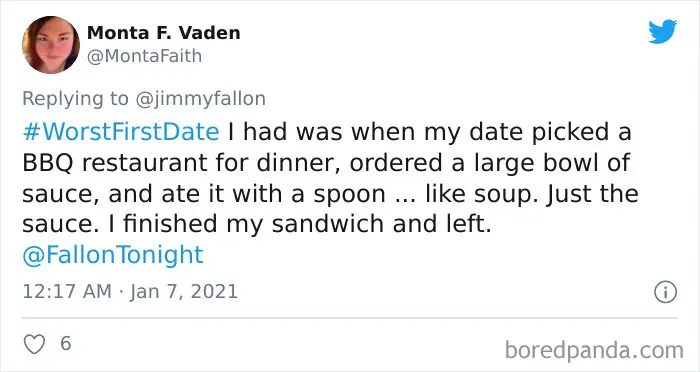Open Monta F. Vaden's profile picture
This screenshot has height=372, width=700.
(x=51, y=45)
